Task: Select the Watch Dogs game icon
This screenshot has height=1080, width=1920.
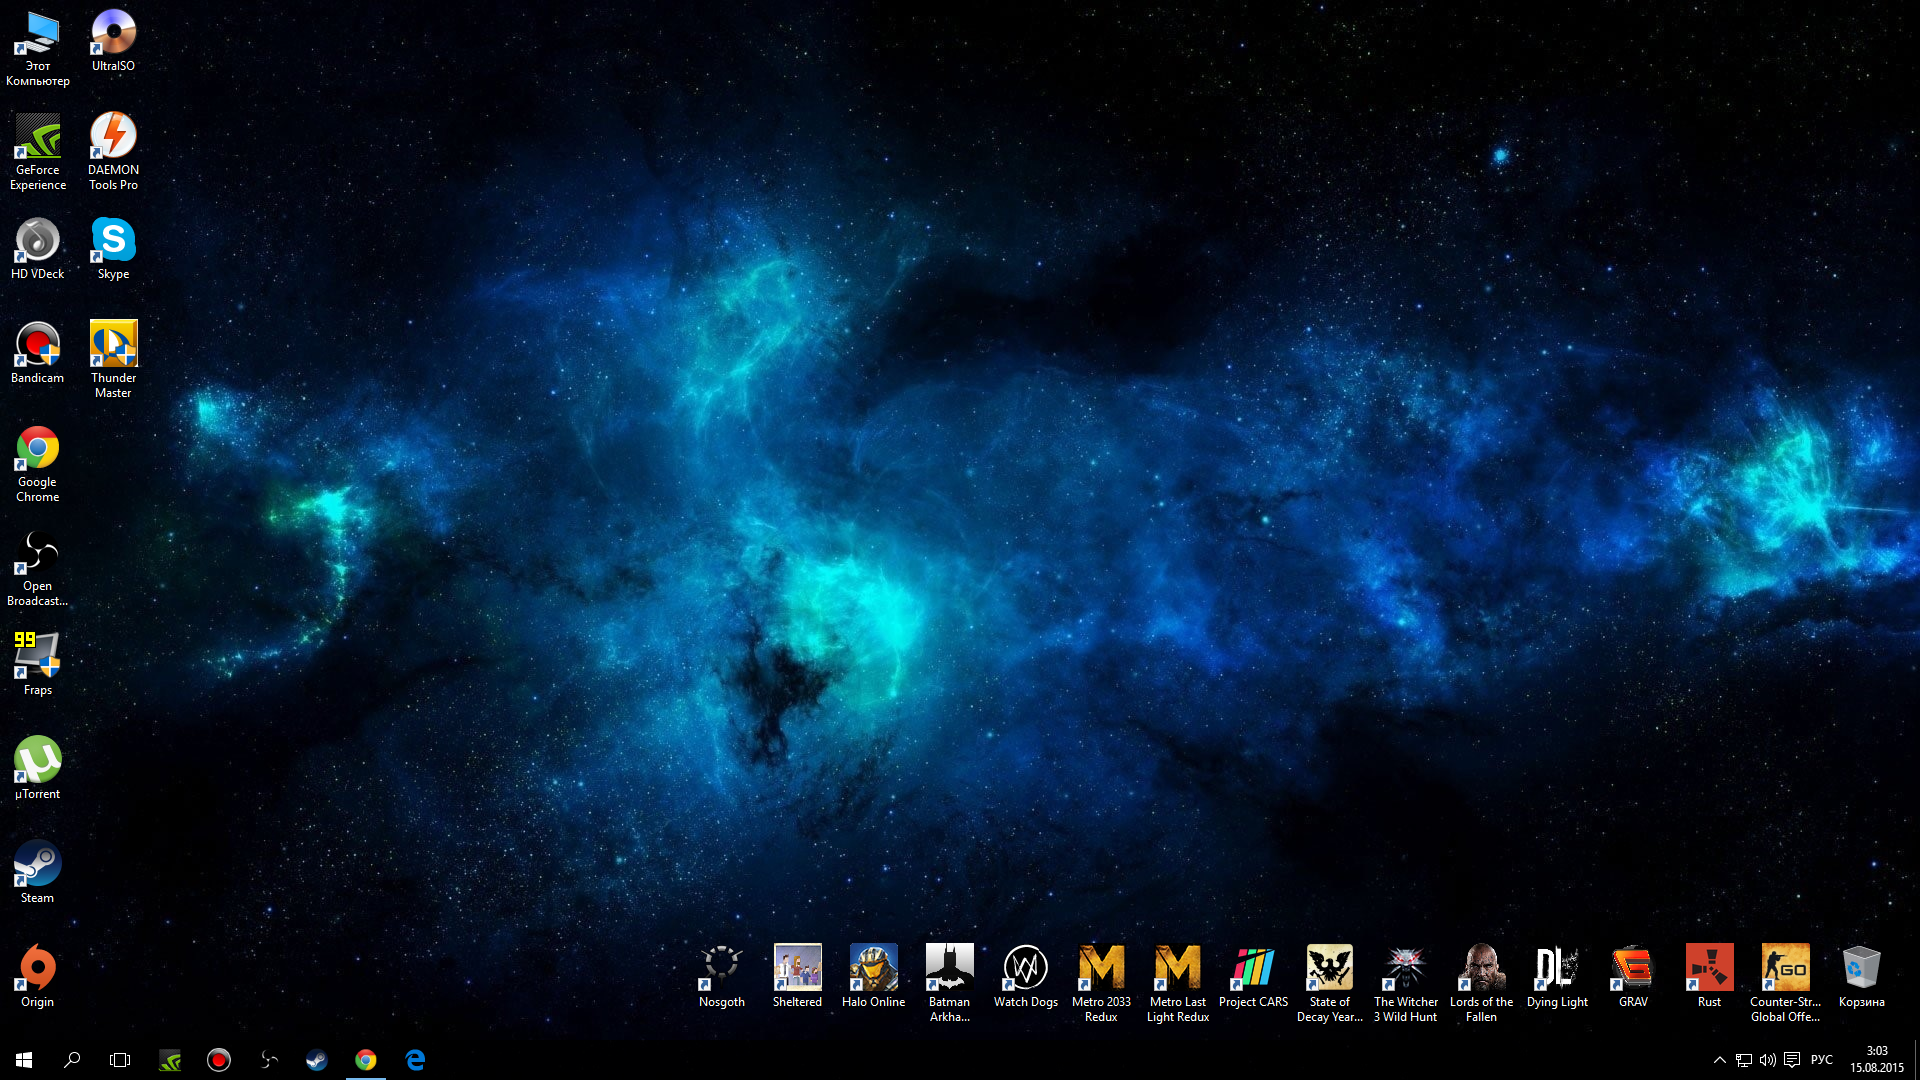Action: (1025, 976)
